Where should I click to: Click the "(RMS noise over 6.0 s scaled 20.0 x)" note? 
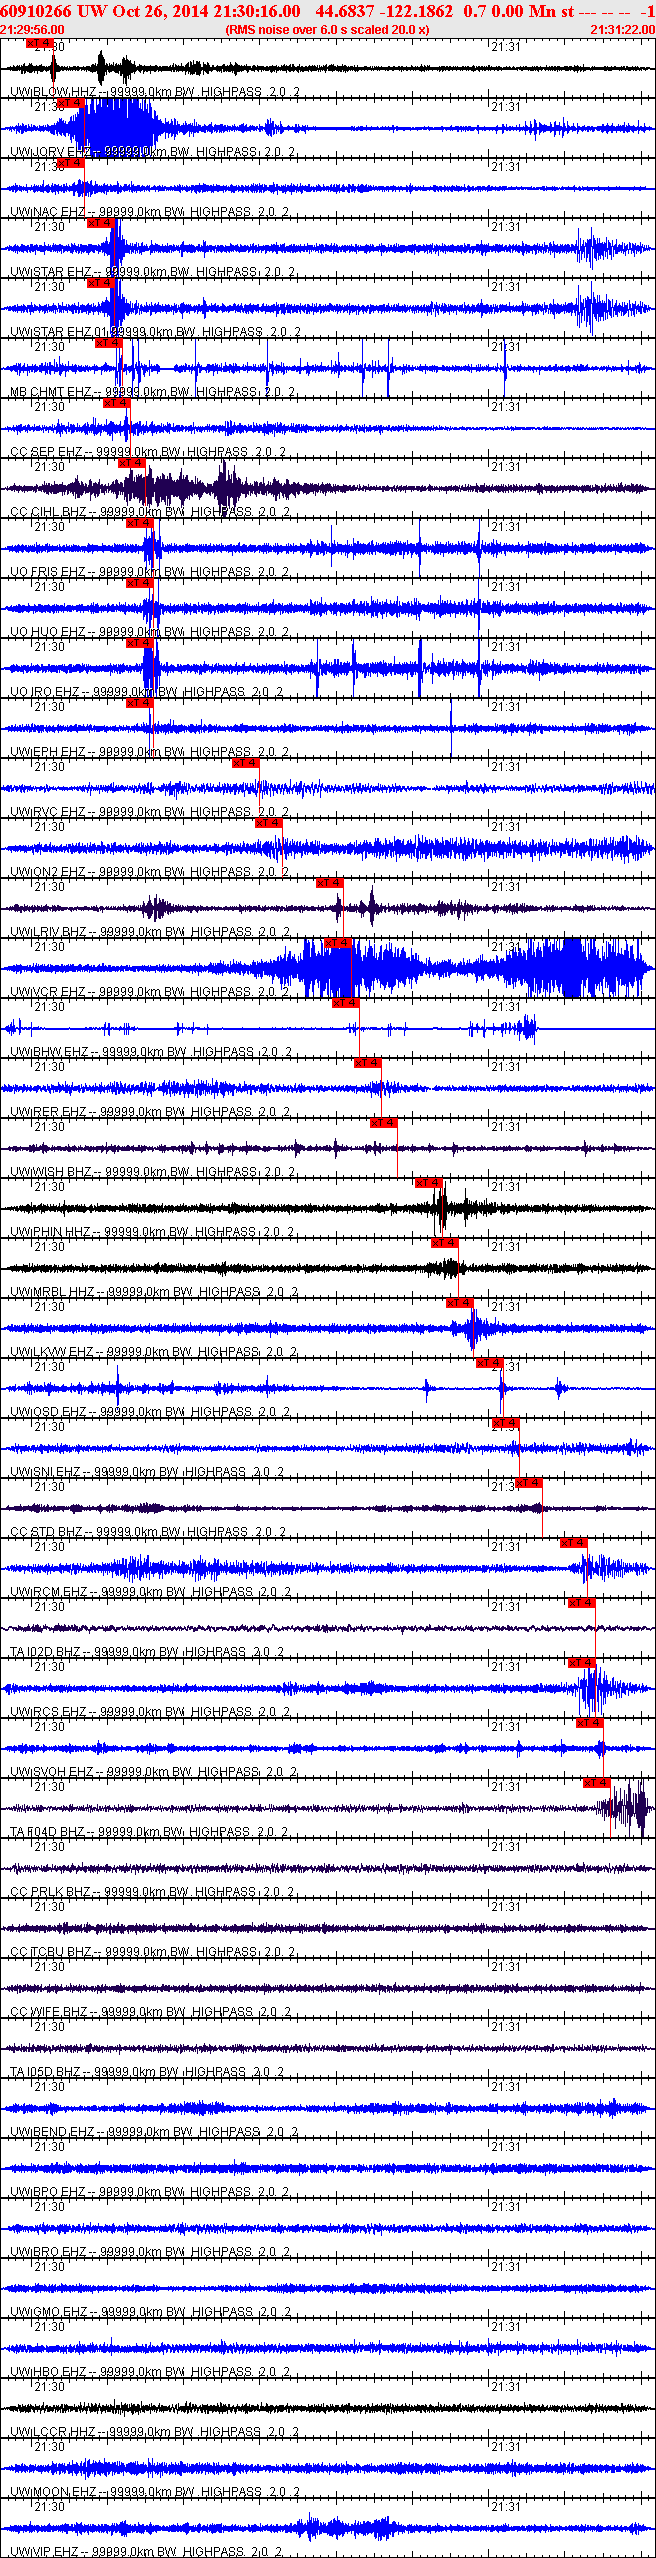coord(328,30)
